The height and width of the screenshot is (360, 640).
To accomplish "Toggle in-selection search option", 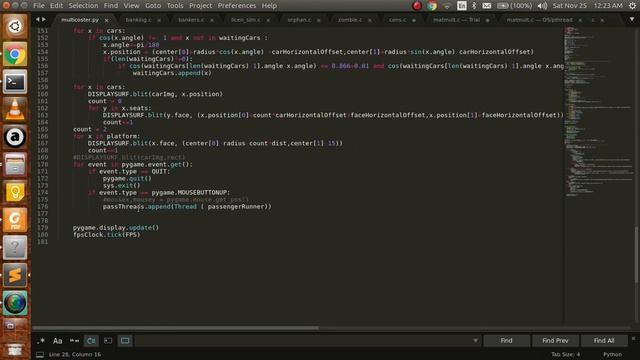I will click(108, 340).
